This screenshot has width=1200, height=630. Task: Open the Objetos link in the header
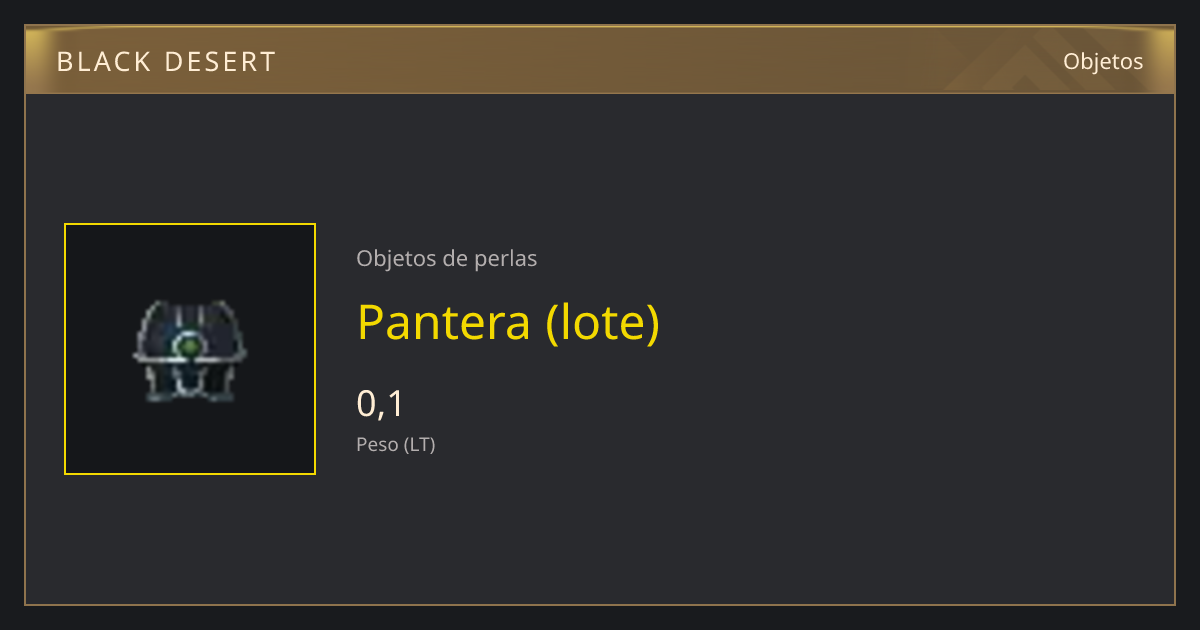1103,61
